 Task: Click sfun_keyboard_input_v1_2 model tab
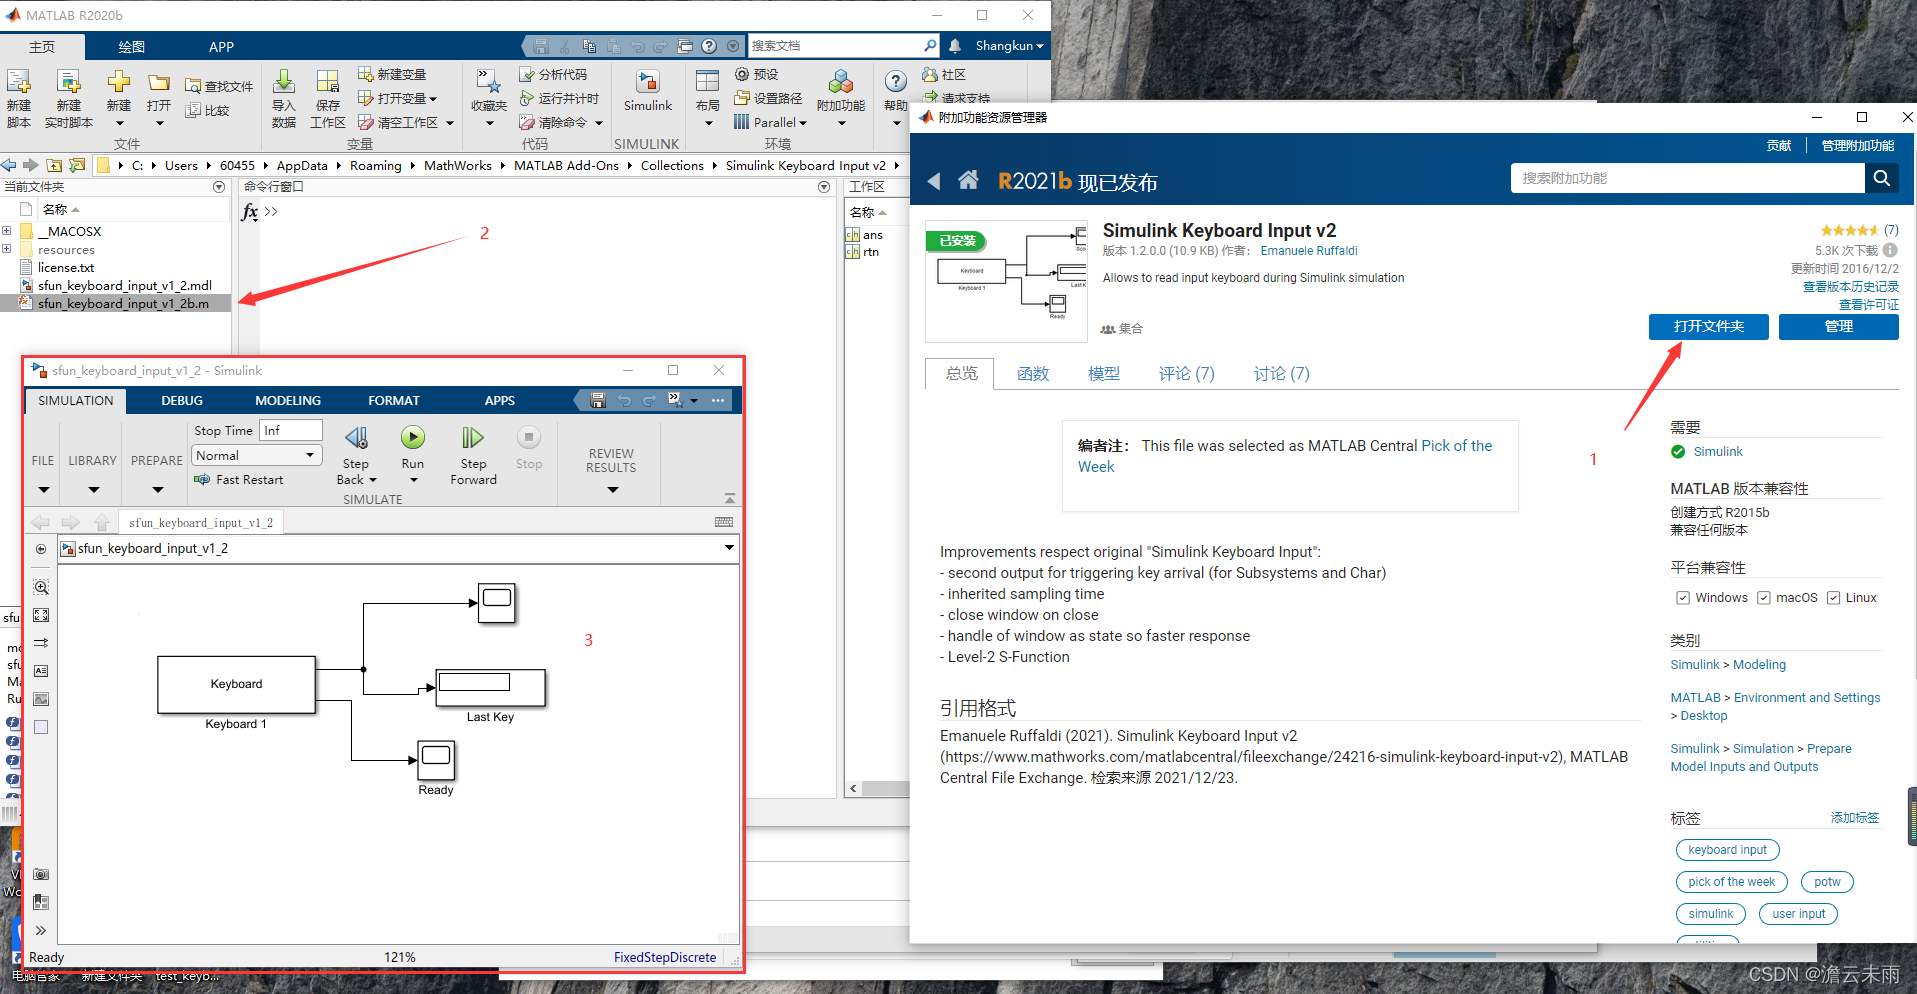pyautogui.click(x=201, y=522)
